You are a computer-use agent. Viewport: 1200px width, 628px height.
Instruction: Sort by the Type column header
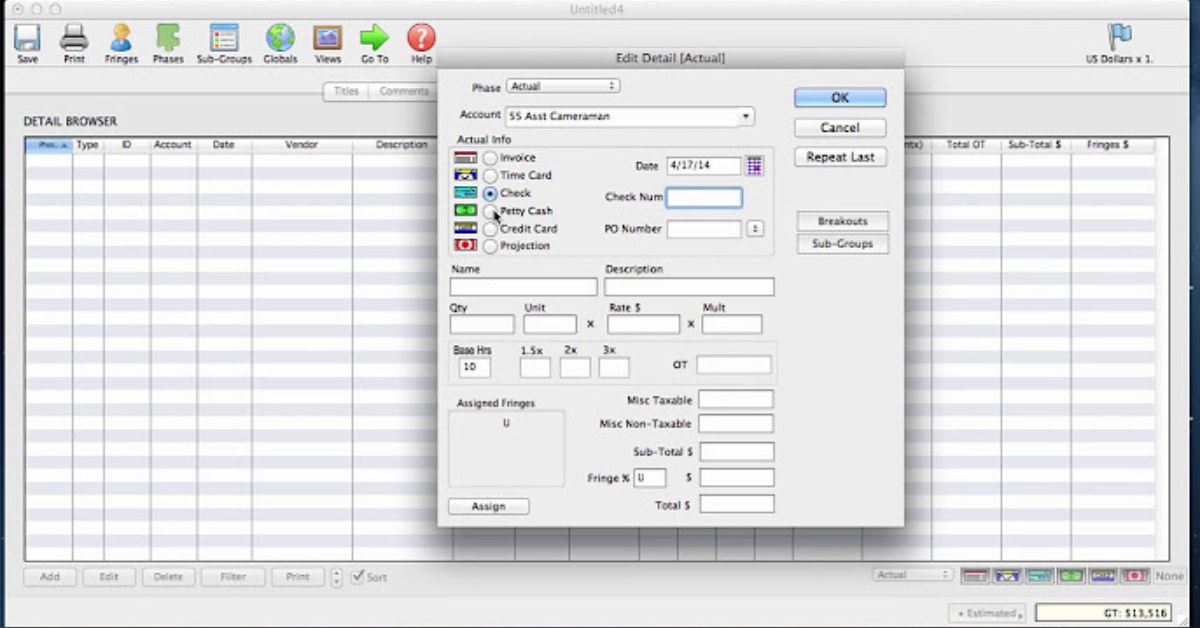point(88,145)
